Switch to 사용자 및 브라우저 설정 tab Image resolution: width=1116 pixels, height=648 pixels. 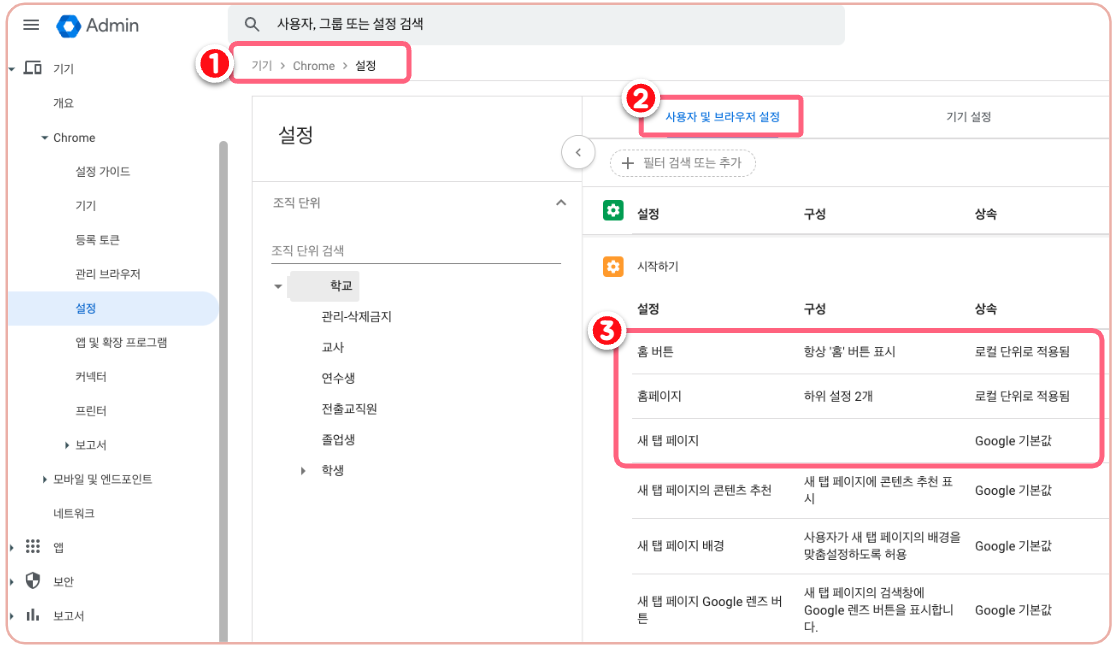pyautogui.click(x=722, y=117)
